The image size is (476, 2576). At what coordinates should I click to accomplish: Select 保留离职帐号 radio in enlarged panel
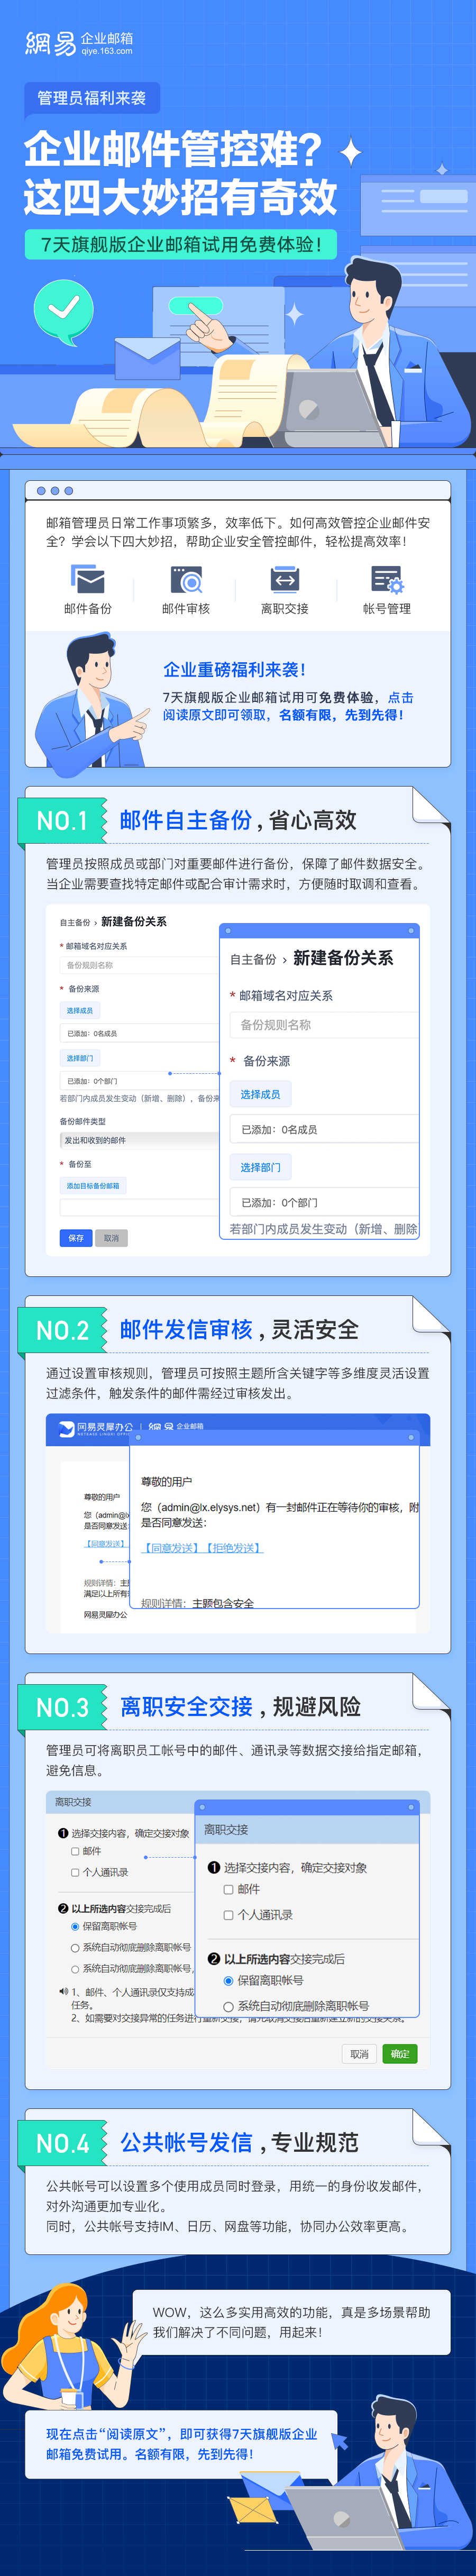[x=228, y=1980]
